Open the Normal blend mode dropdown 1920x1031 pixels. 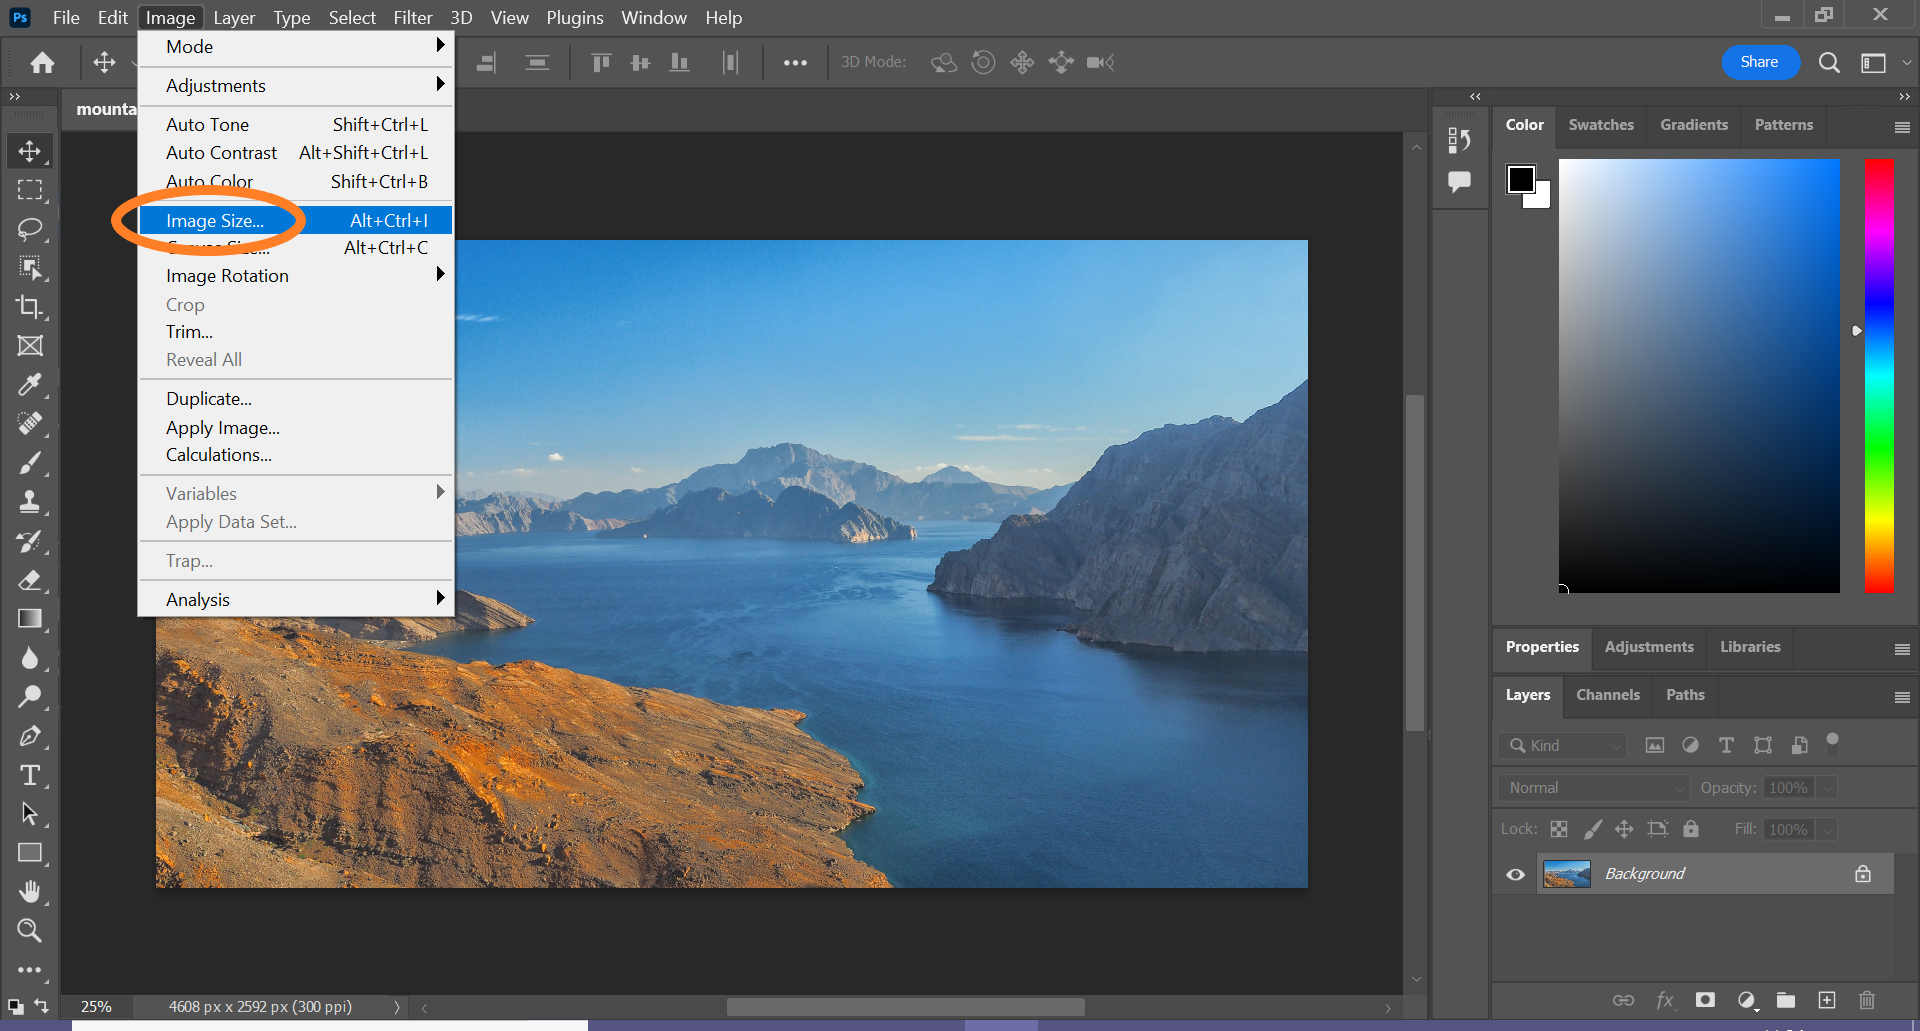(x=1593, y=788)
